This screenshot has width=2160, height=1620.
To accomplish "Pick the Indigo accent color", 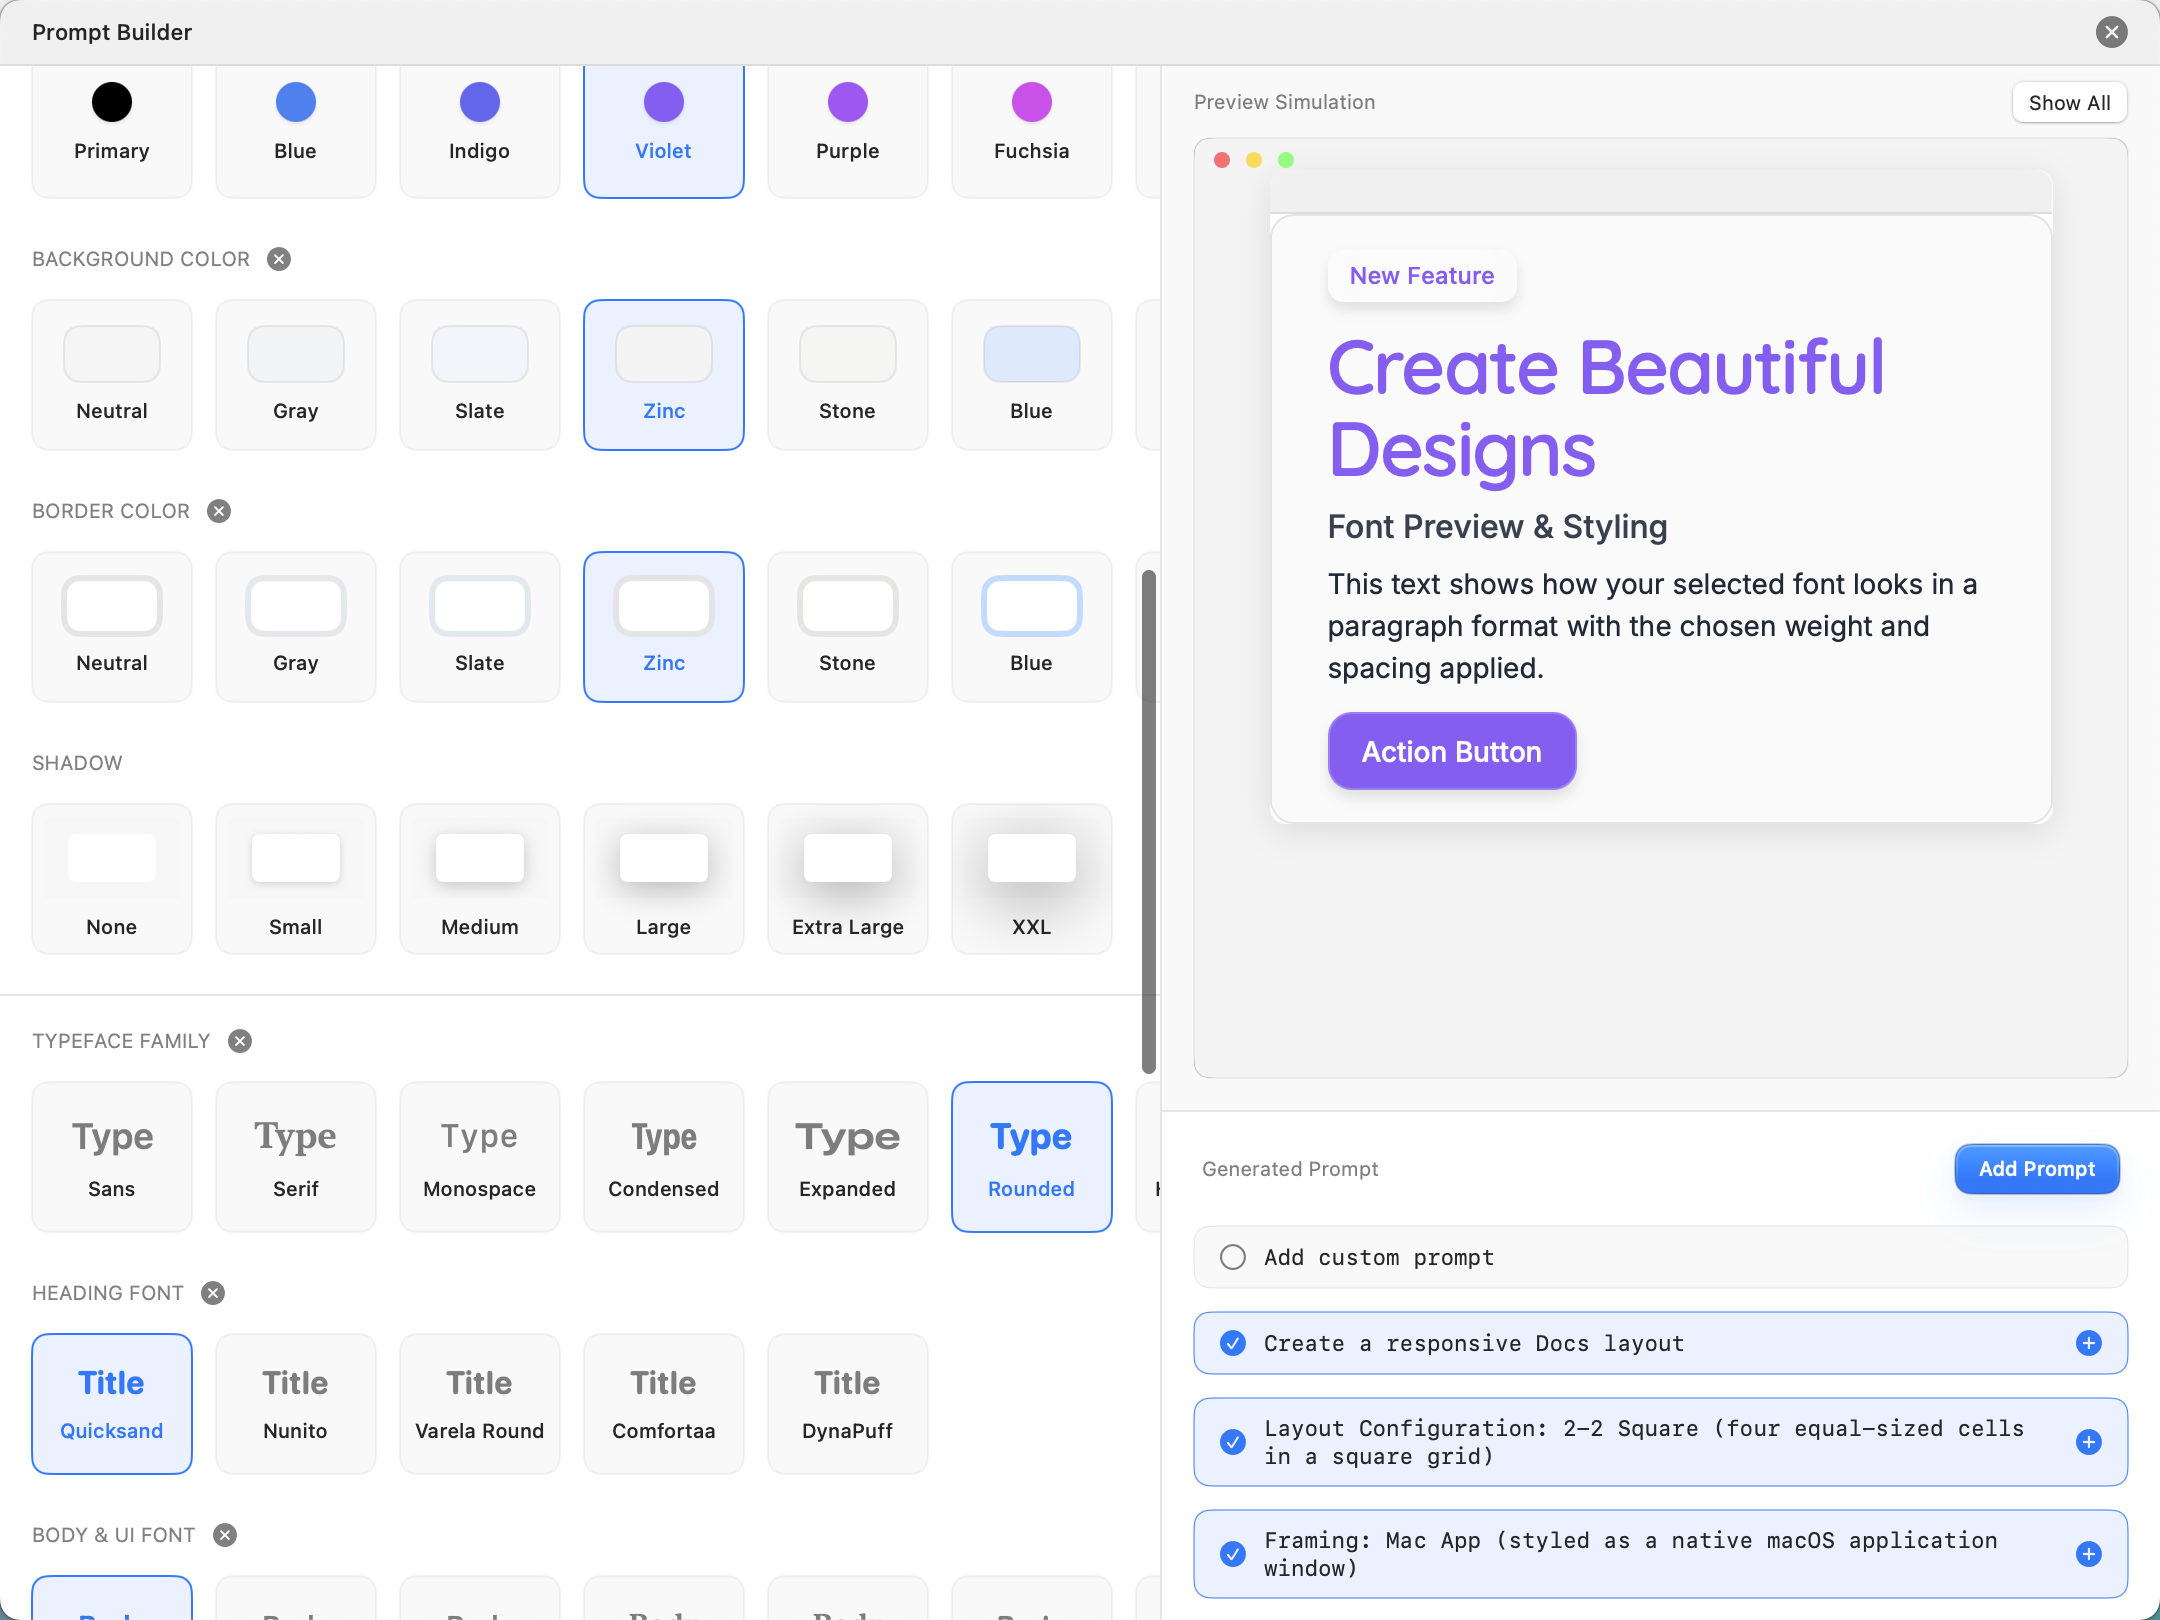I will pyautogui.click(x=480, y=132).
